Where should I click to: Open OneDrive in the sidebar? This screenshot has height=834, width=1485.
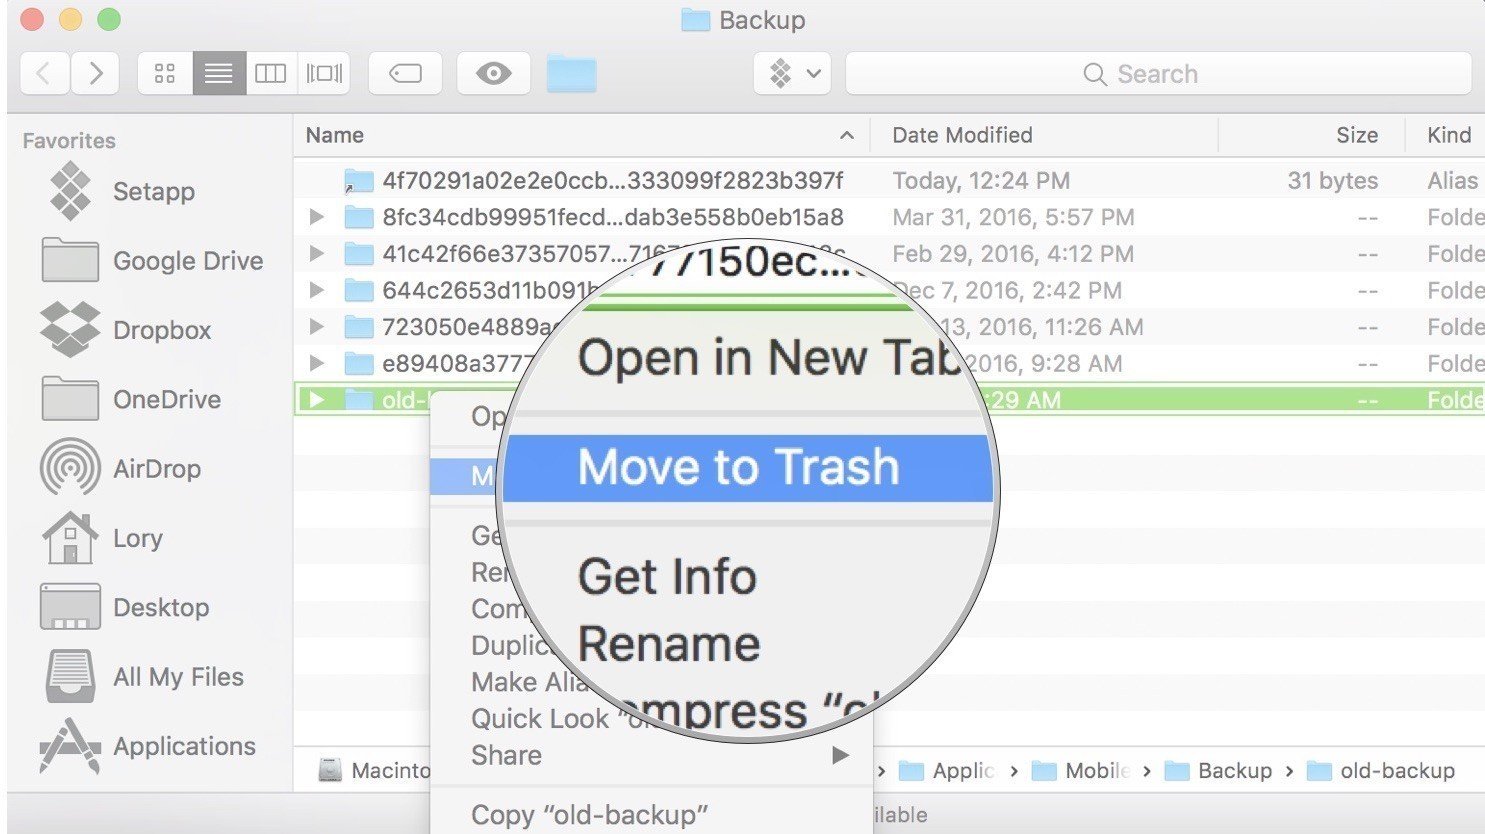(131, 399)
